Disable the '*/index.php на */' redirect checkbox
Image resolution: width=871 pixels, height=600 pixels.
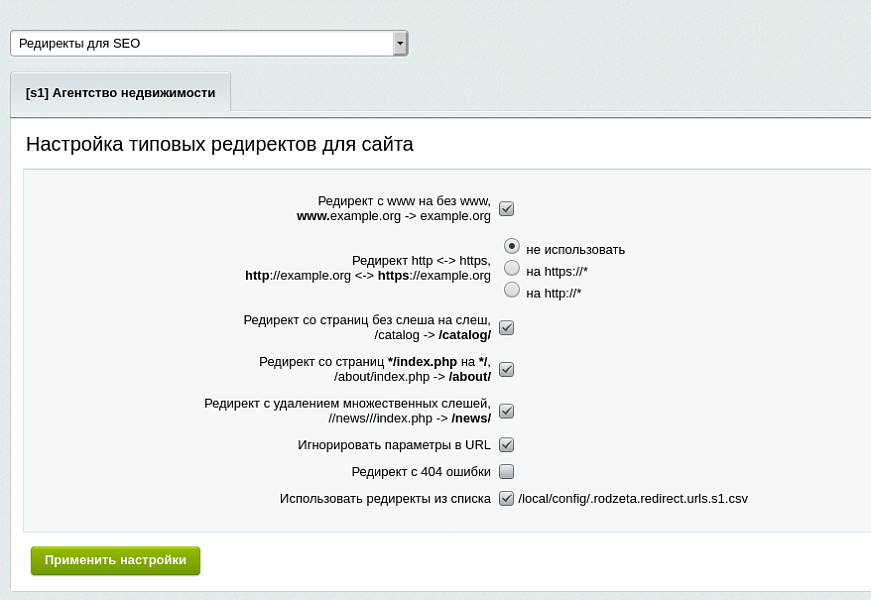pyautogui.click(x=506, y=369)
